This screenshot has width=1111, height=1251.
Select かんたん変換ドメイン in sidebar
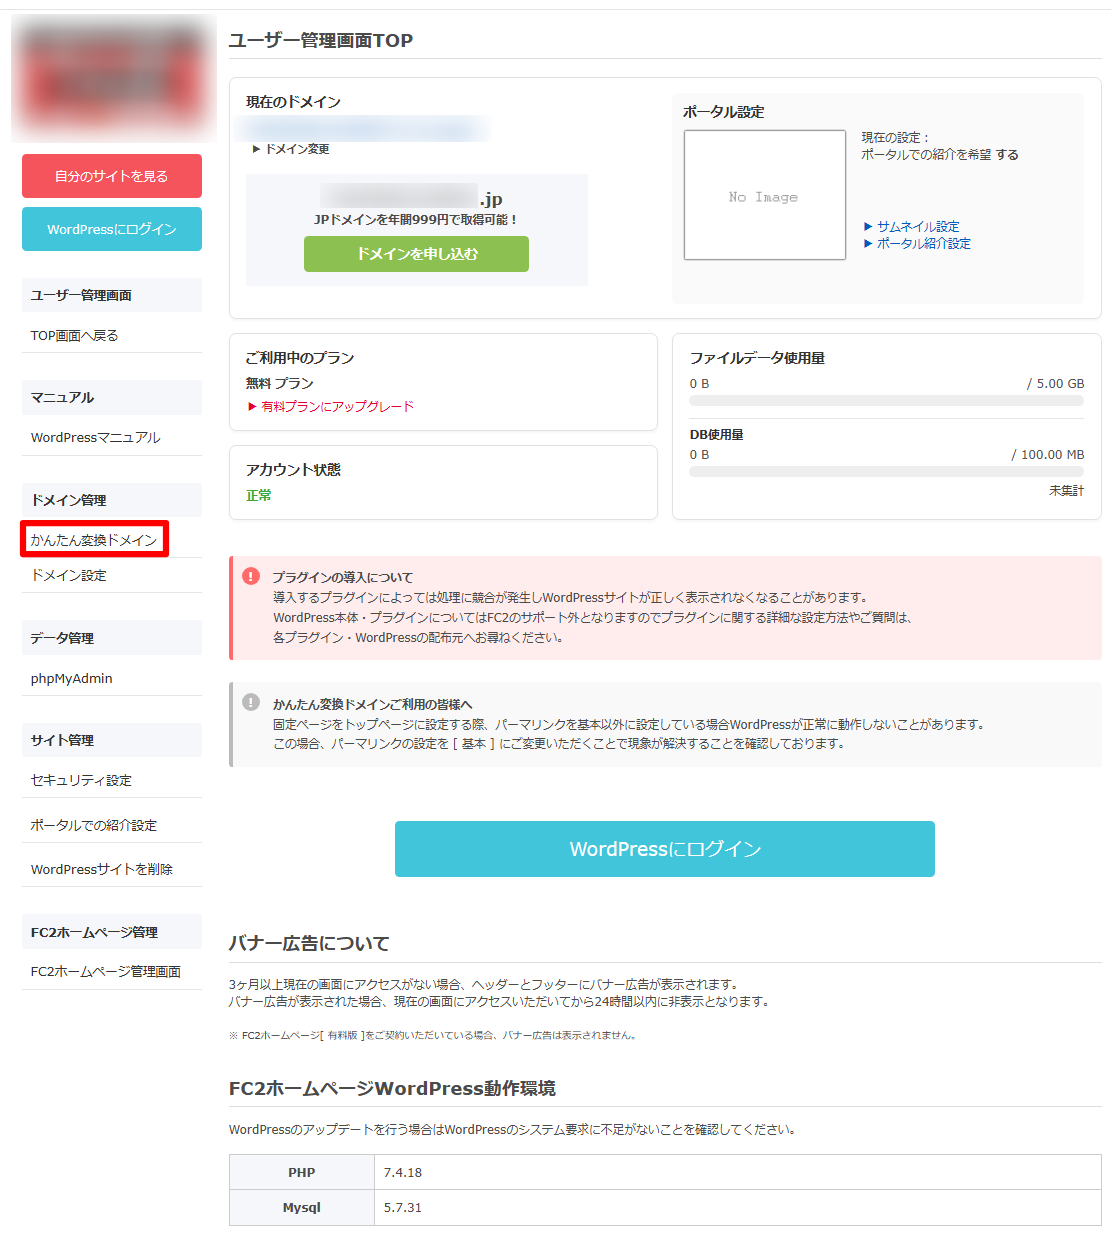[x=94, y=540]
